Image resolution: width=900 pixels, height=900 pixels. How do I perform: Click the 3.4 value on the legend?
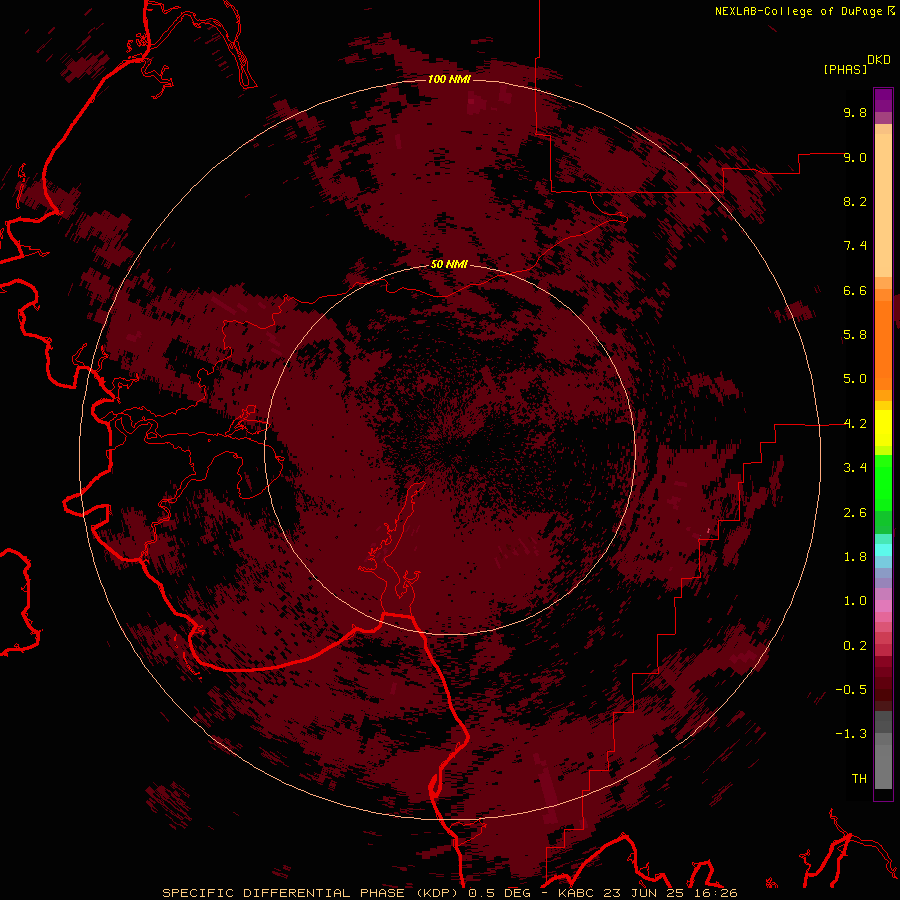click(x=855, y=468)
